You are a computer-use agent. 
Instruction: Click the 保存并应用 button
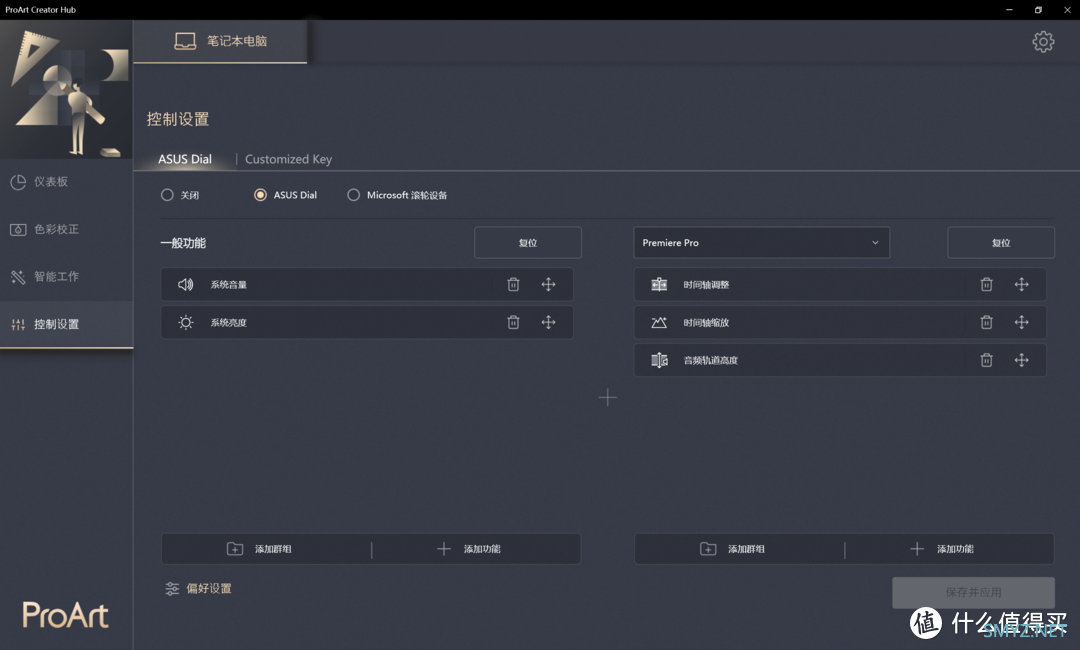pos(973,592)
